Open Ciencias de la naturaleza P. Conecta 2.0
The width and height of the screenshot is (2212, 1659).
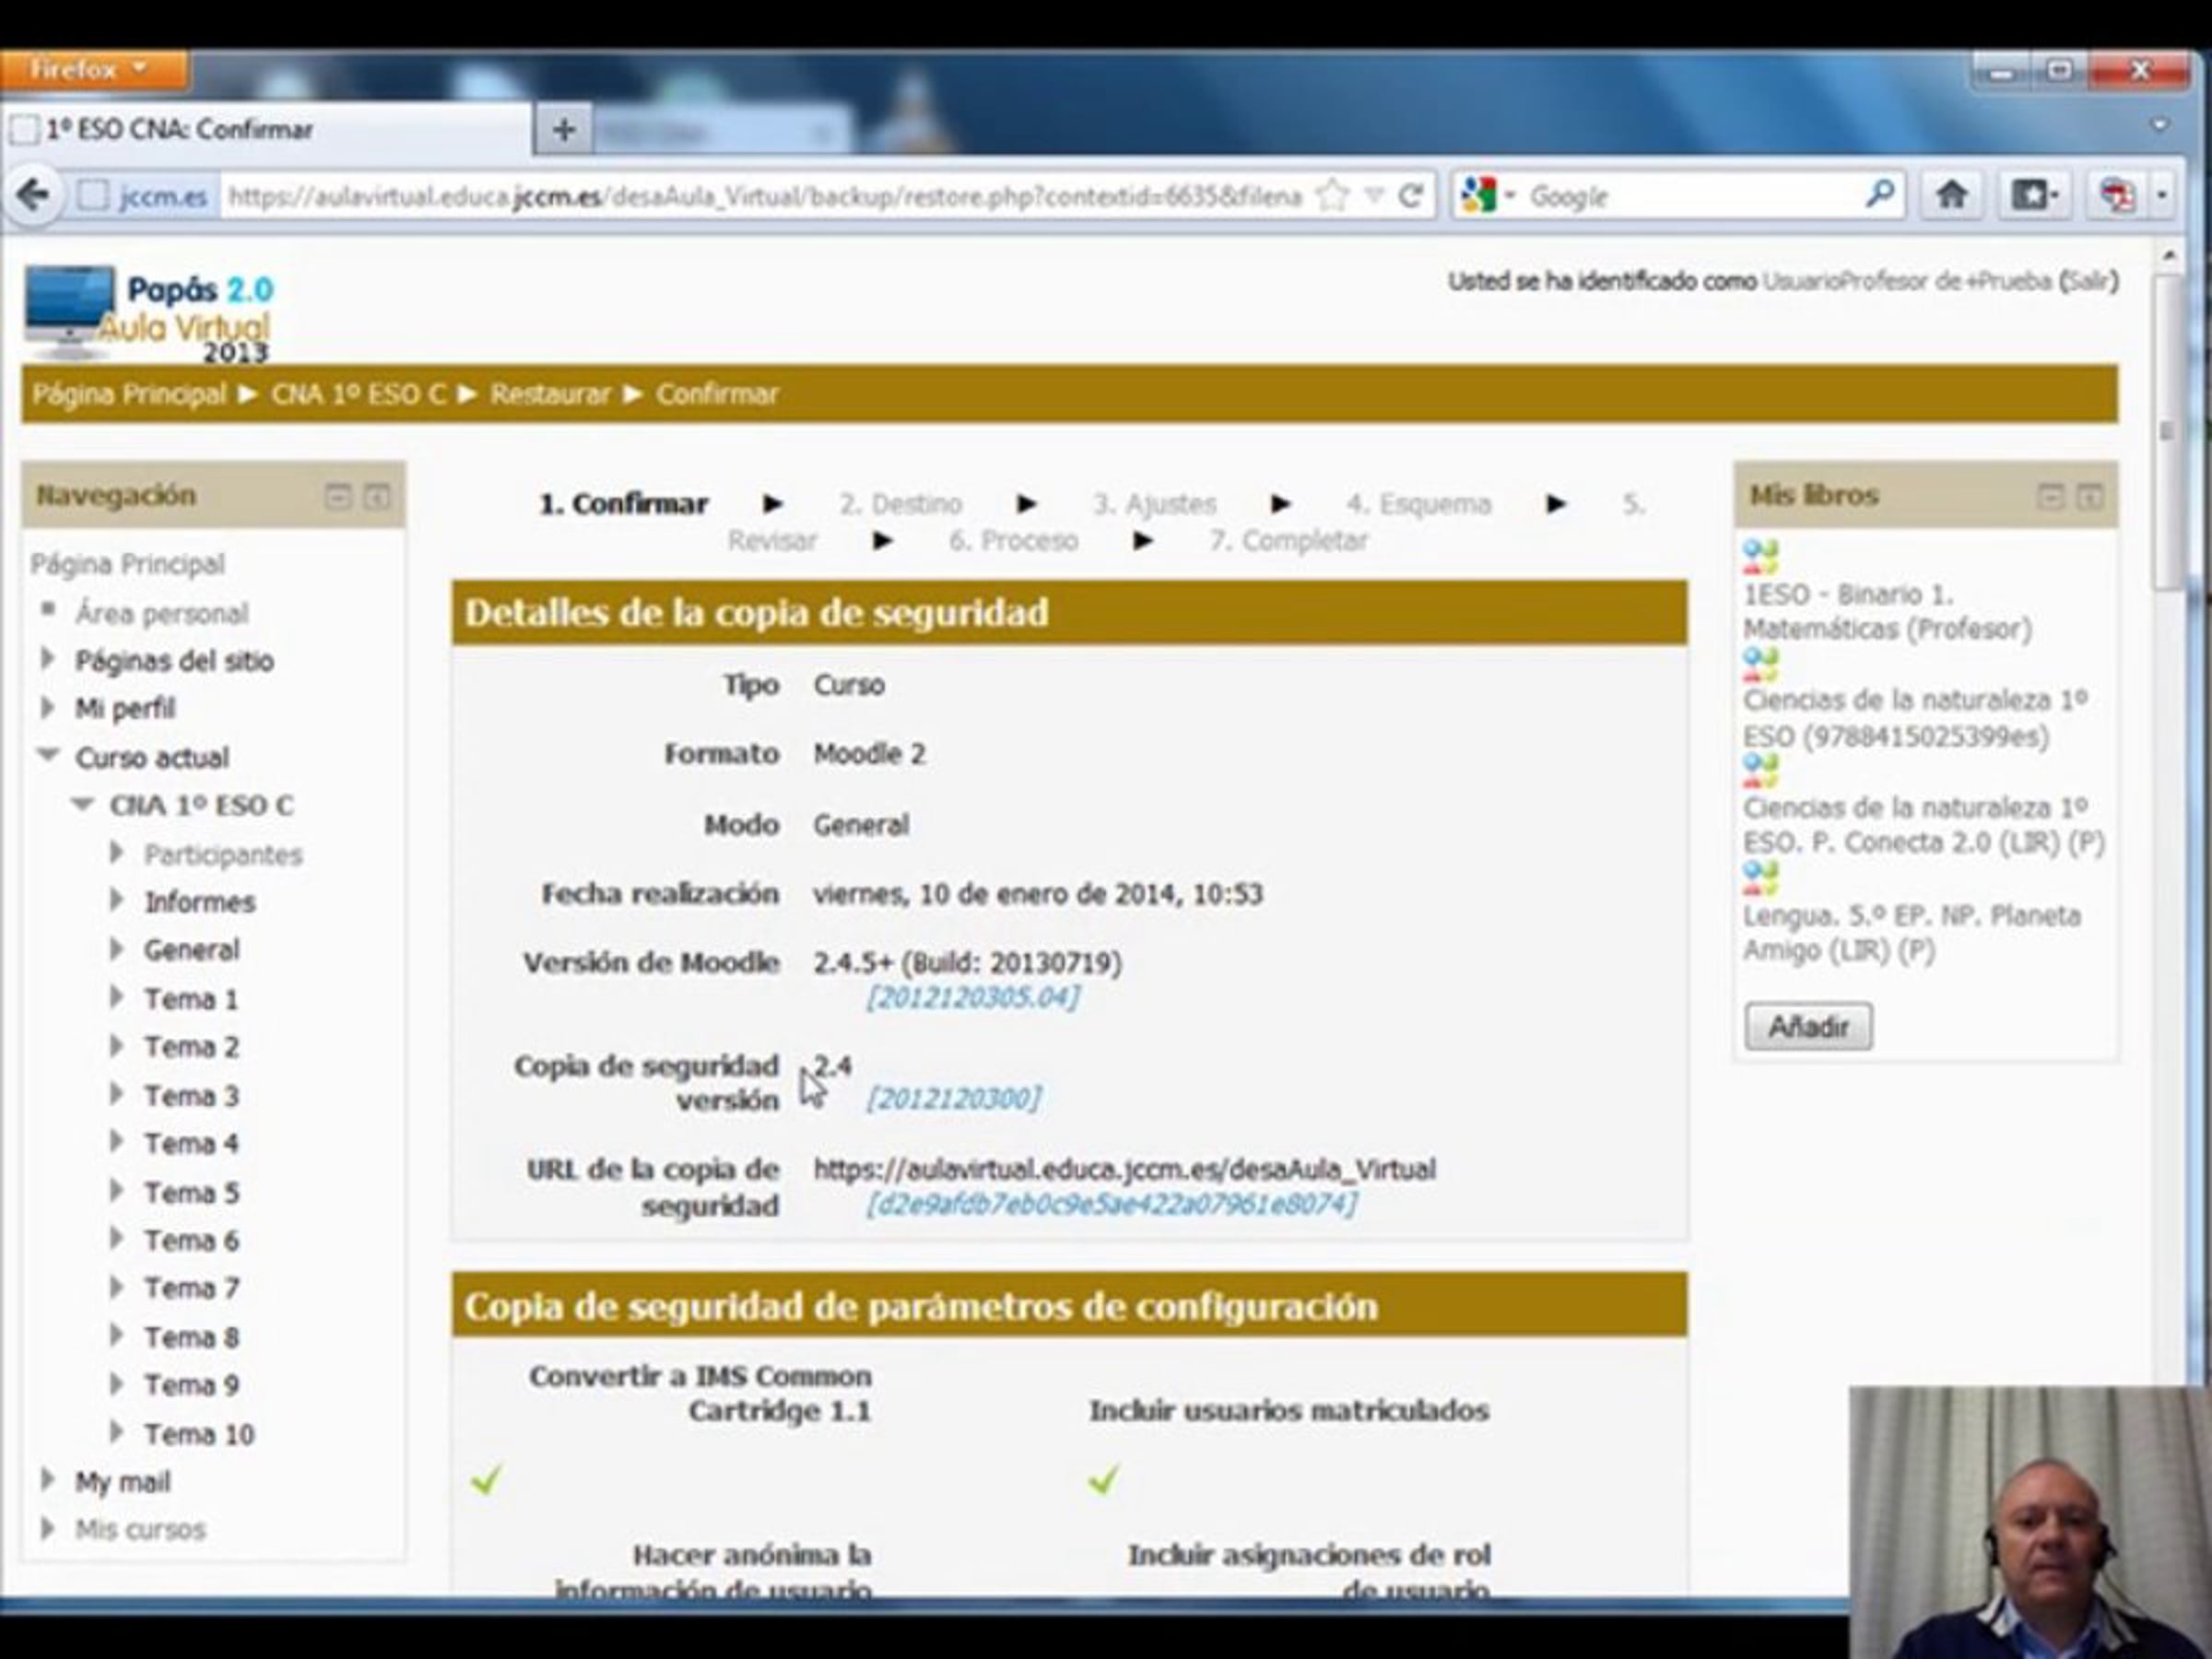tap(1924, 825)
